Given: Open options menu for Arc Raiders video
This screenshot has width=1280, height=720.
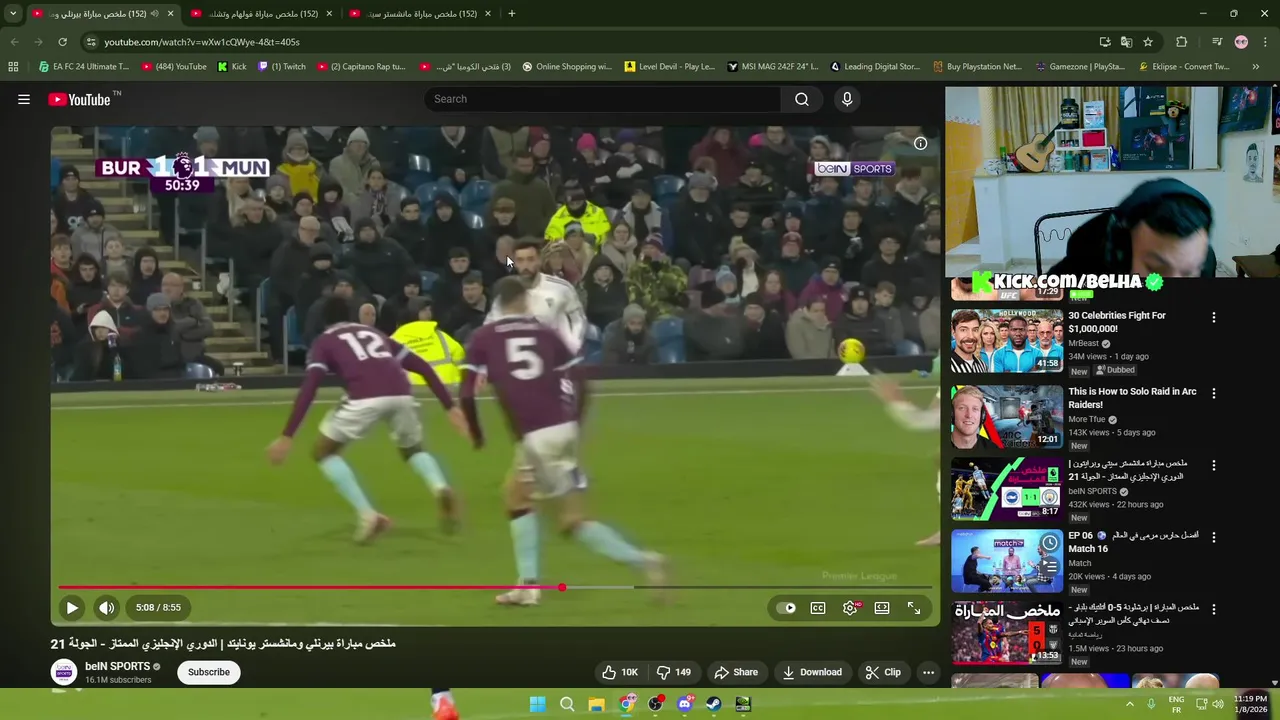Looking at the screenshot, I should click(1214, 393).
